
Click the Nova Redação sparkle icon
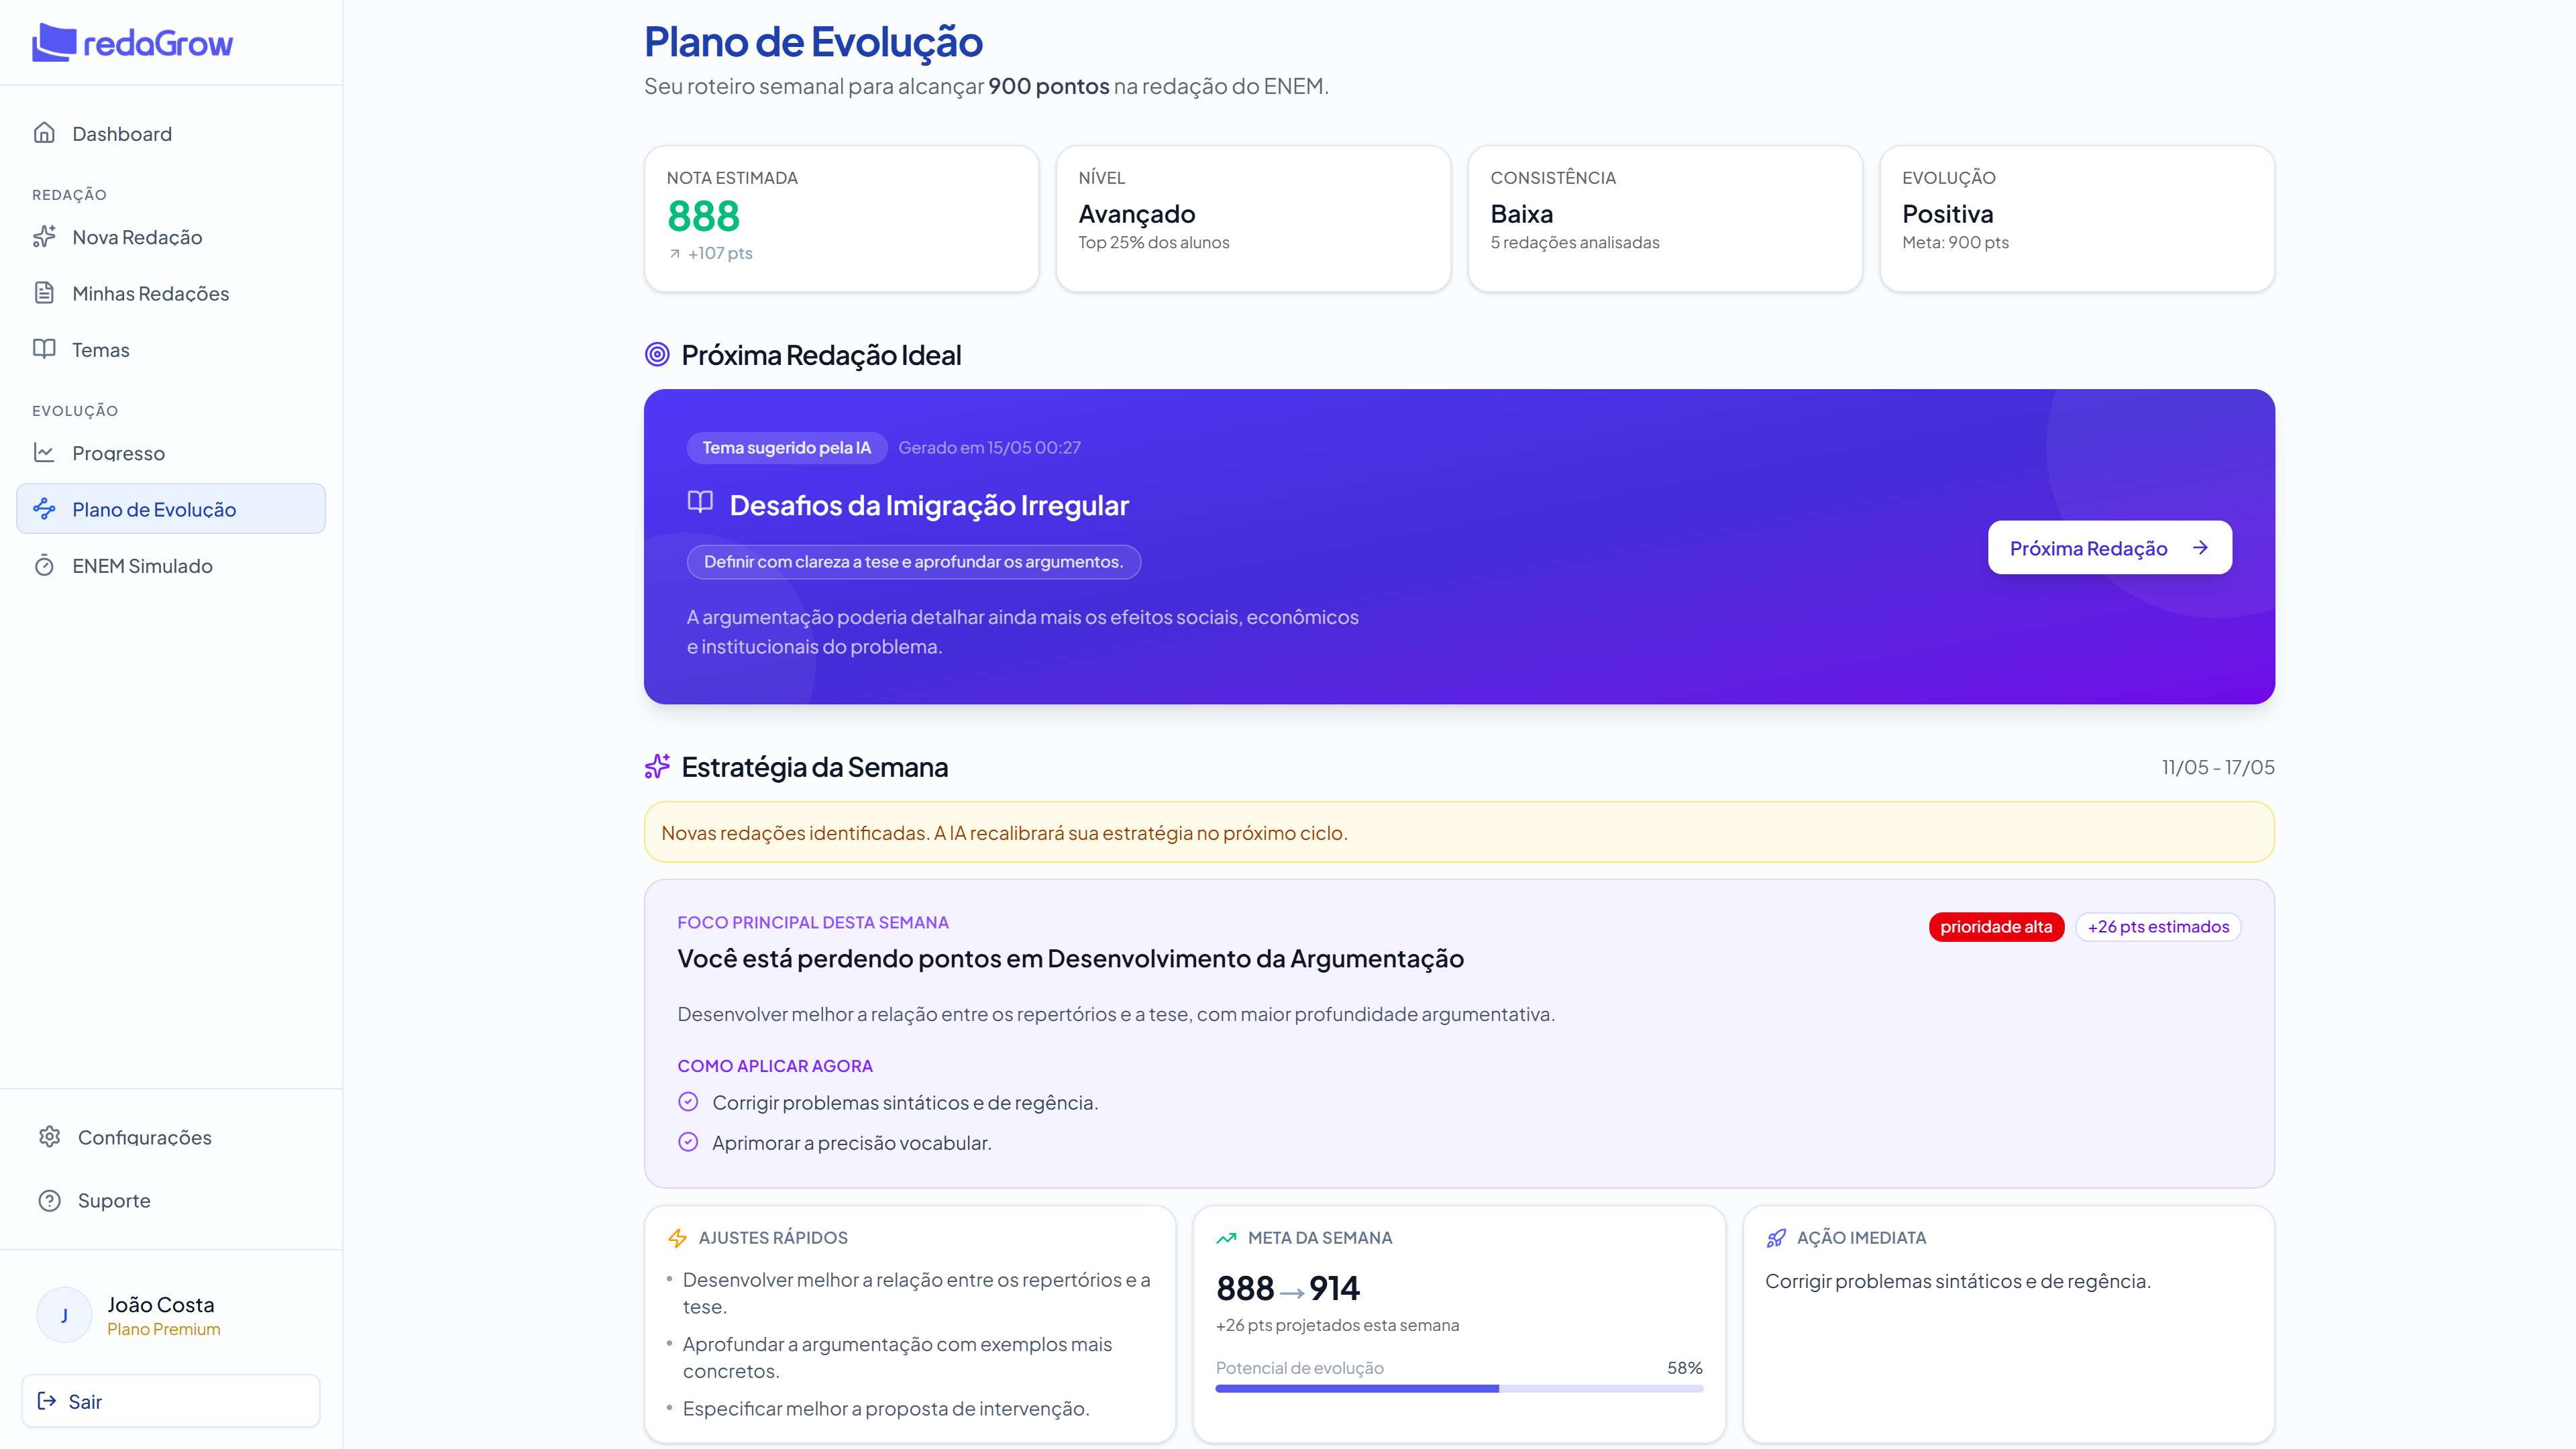point(44,237)
